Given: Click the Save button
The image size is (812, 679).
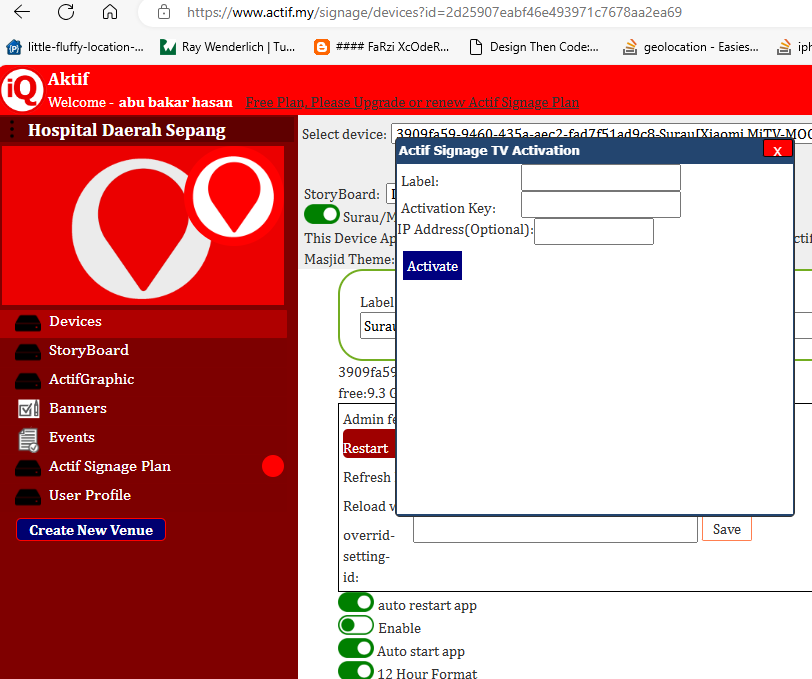Looking at the screenshot, I should coord(727,529).
